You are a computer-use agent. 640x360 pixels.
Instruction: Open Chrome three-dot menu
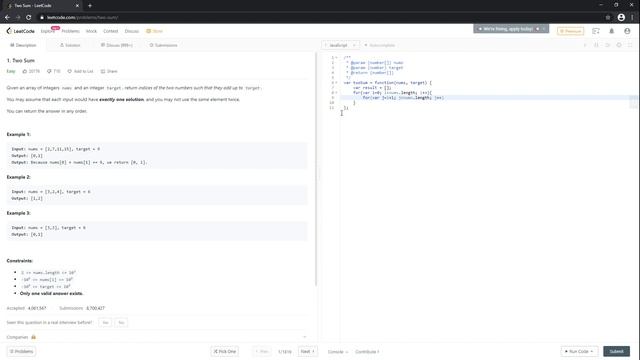pyautogui.click(x=633, y=18)
